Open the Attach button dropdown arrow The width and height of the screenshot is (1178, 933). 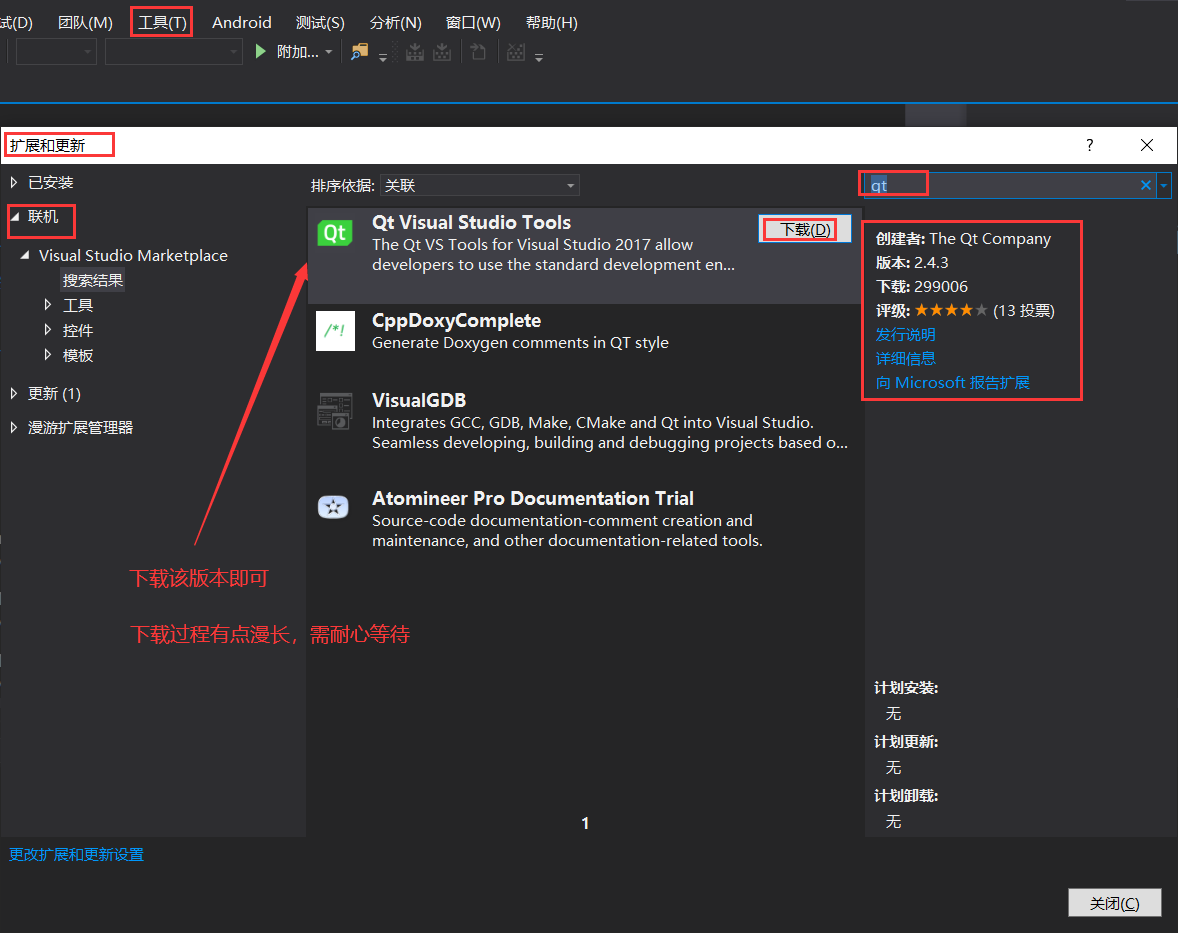328,52
